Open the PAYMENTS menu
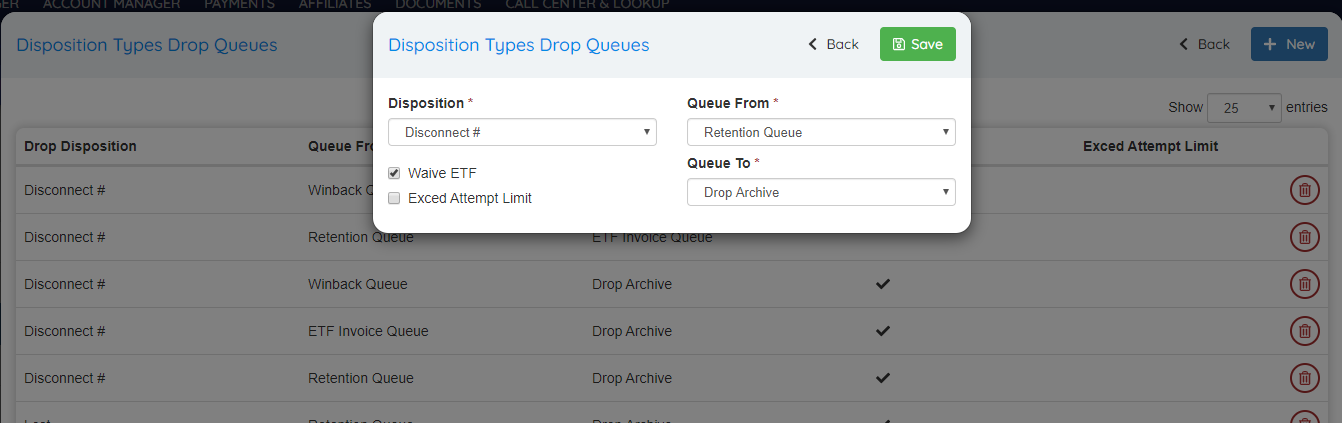Screen dimensions: 1342x423 (x=239, y=5)
